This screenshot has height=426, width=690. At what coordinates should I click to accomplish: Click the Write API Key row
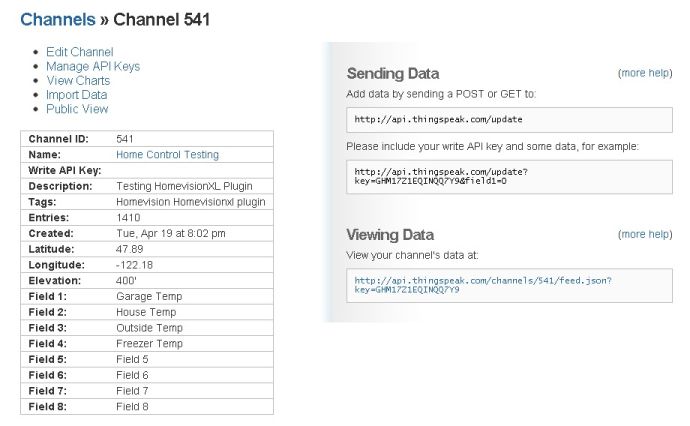[147, 170]
